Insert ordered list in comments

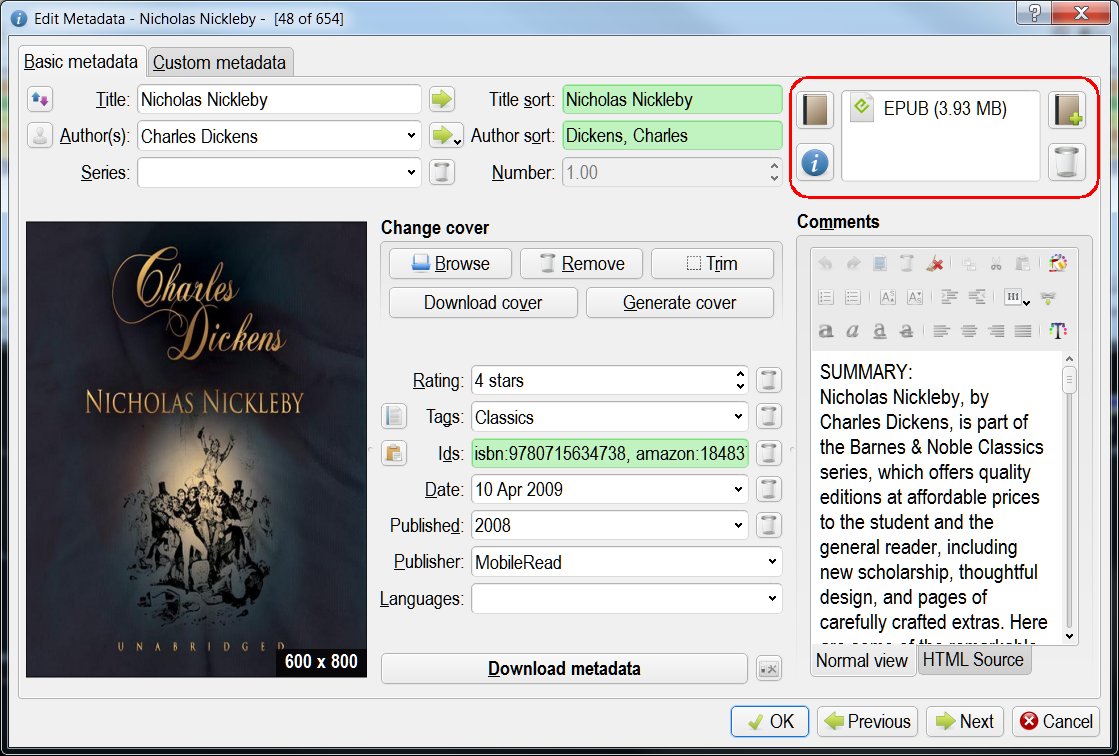point(826,297)
